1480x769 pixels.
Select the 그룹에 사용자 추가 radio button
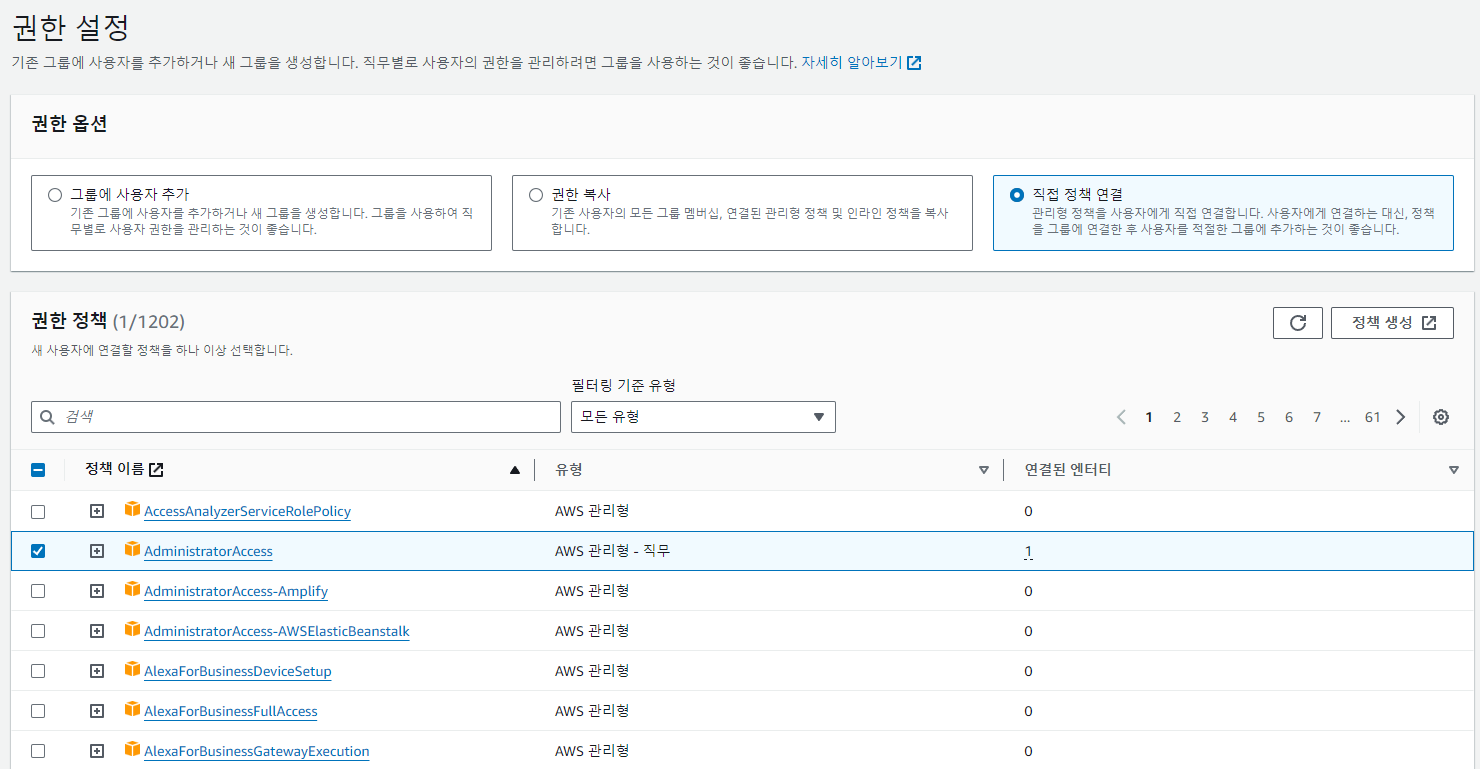click(x=55, y=196)
